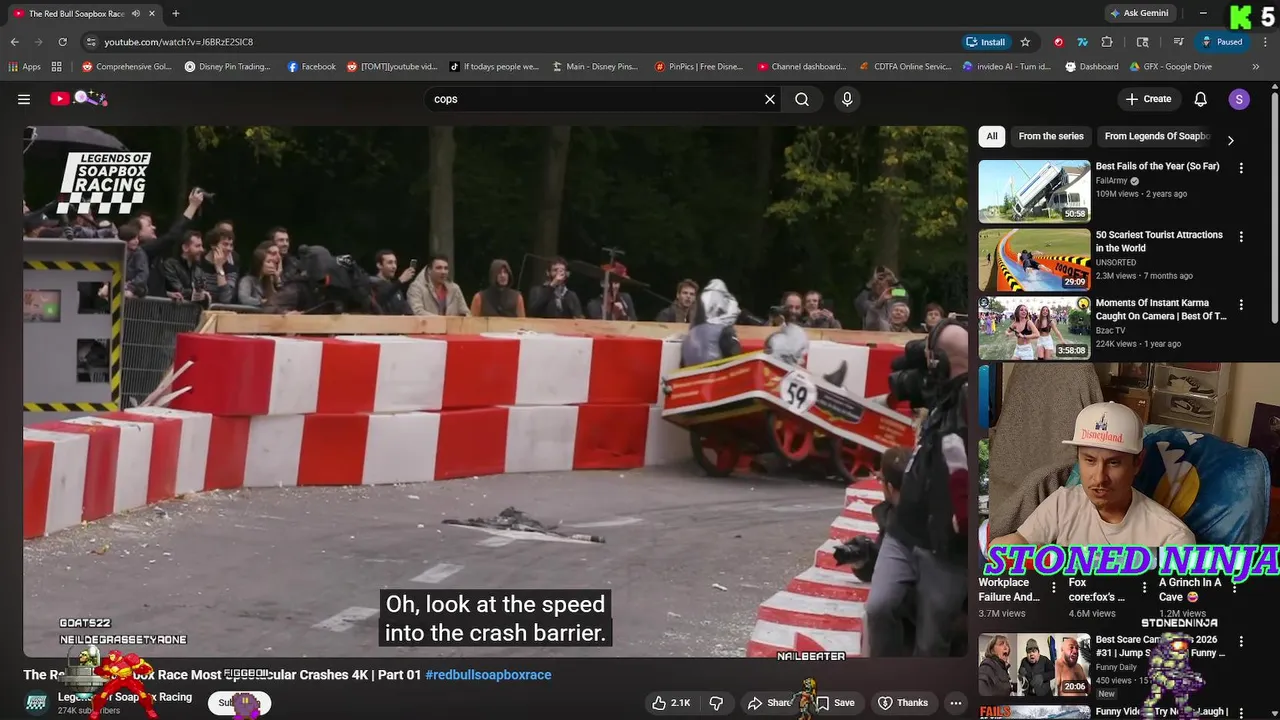The width and height of the screenshot is (1280, 720).
Task: Clear the search box text
Action: click(x=770, y=99)
